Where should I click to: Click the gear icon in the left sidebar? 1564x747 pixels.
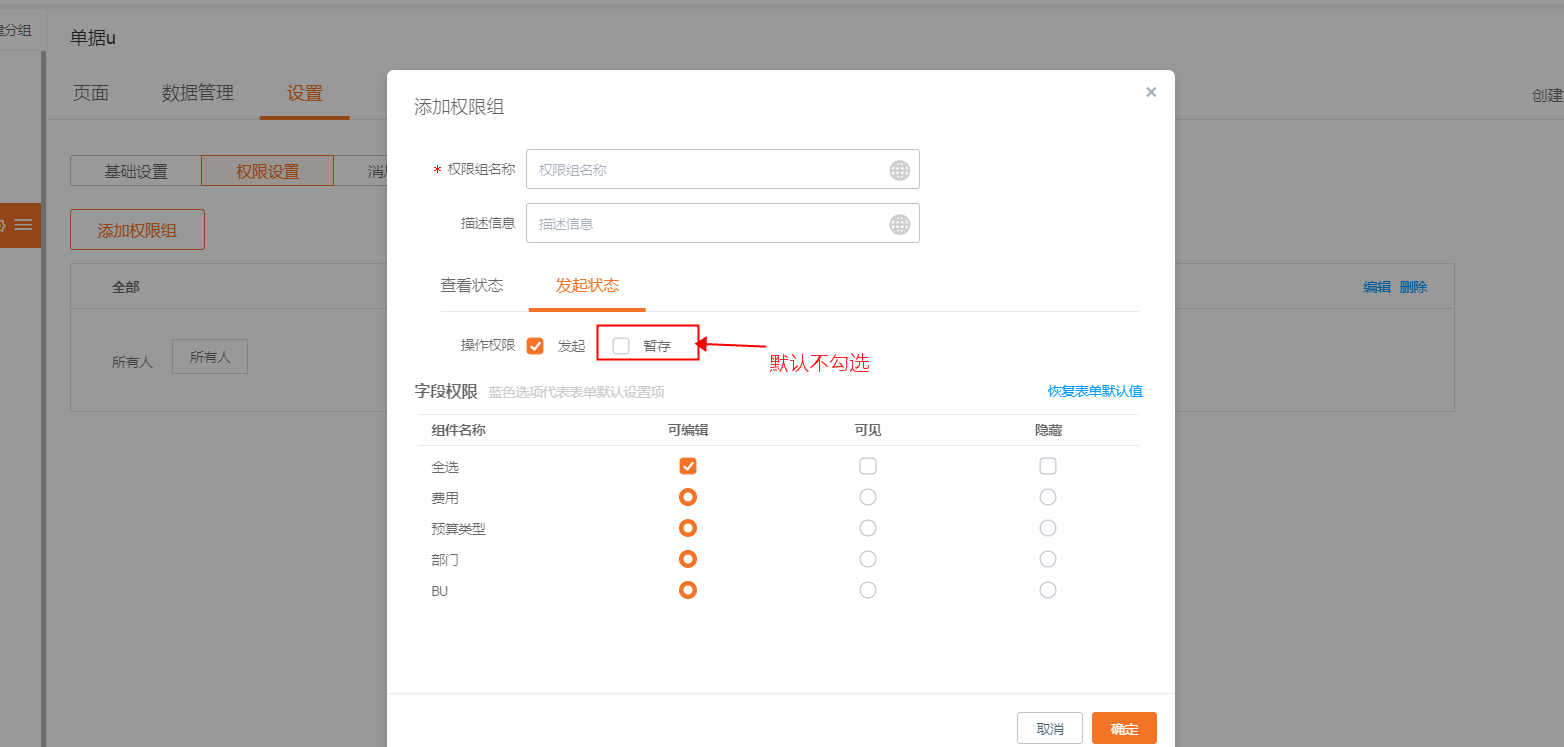[4, 225]
